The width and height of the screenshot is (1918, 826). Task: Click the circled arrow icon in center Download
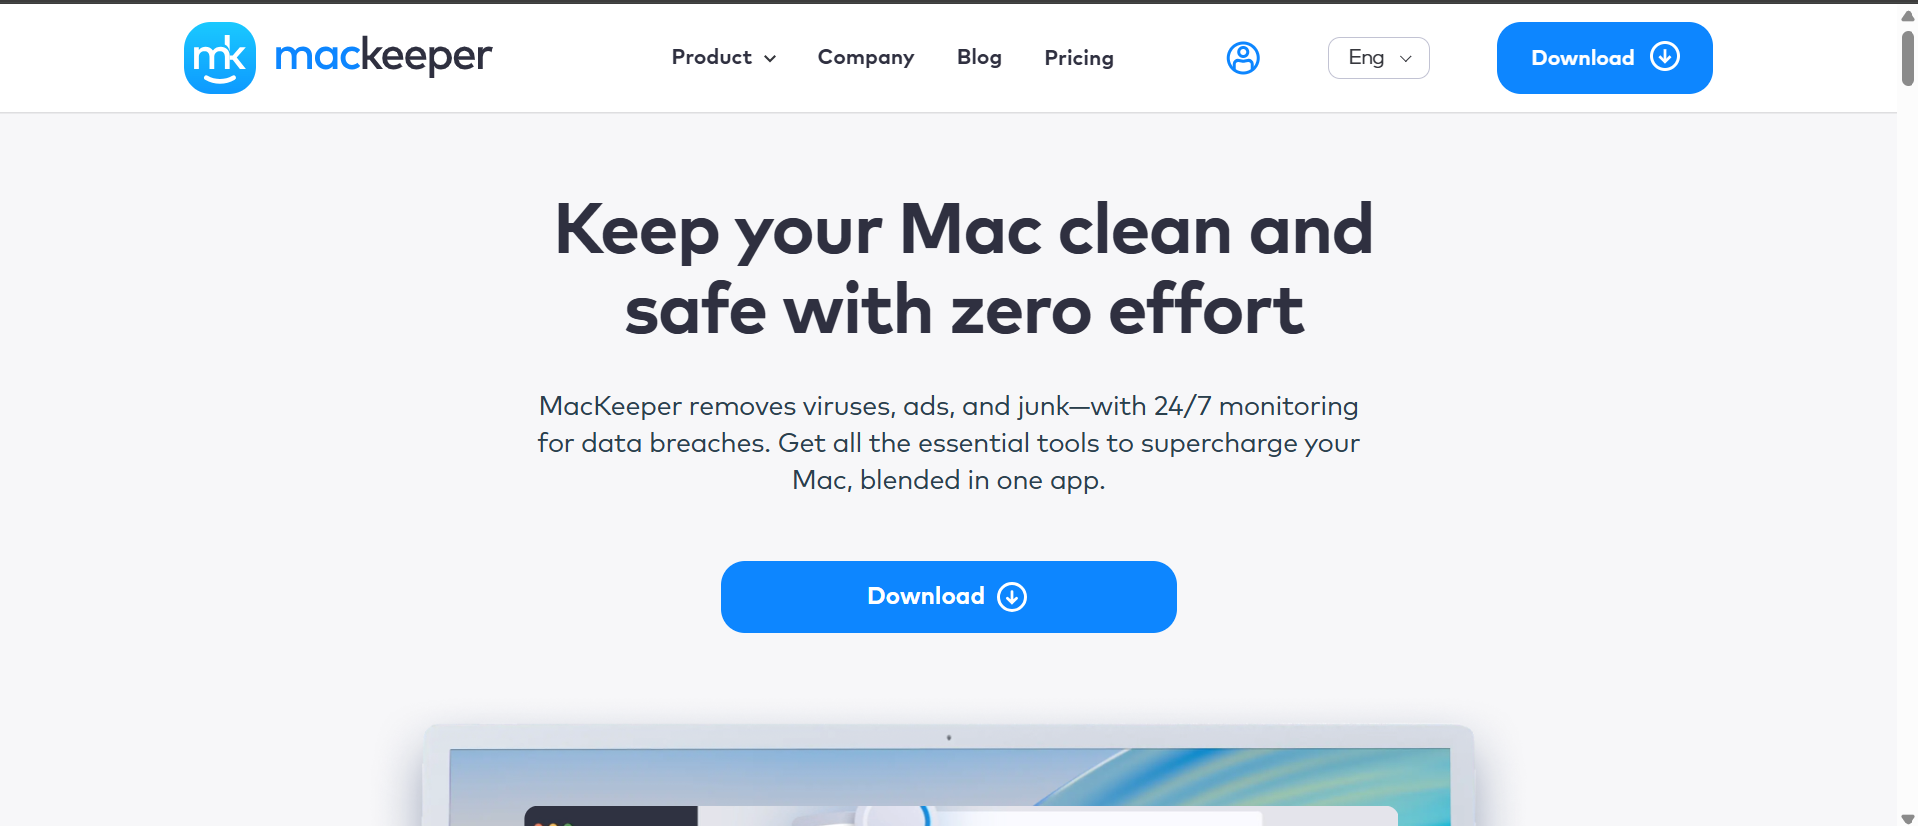click(x=1012, y=597)
